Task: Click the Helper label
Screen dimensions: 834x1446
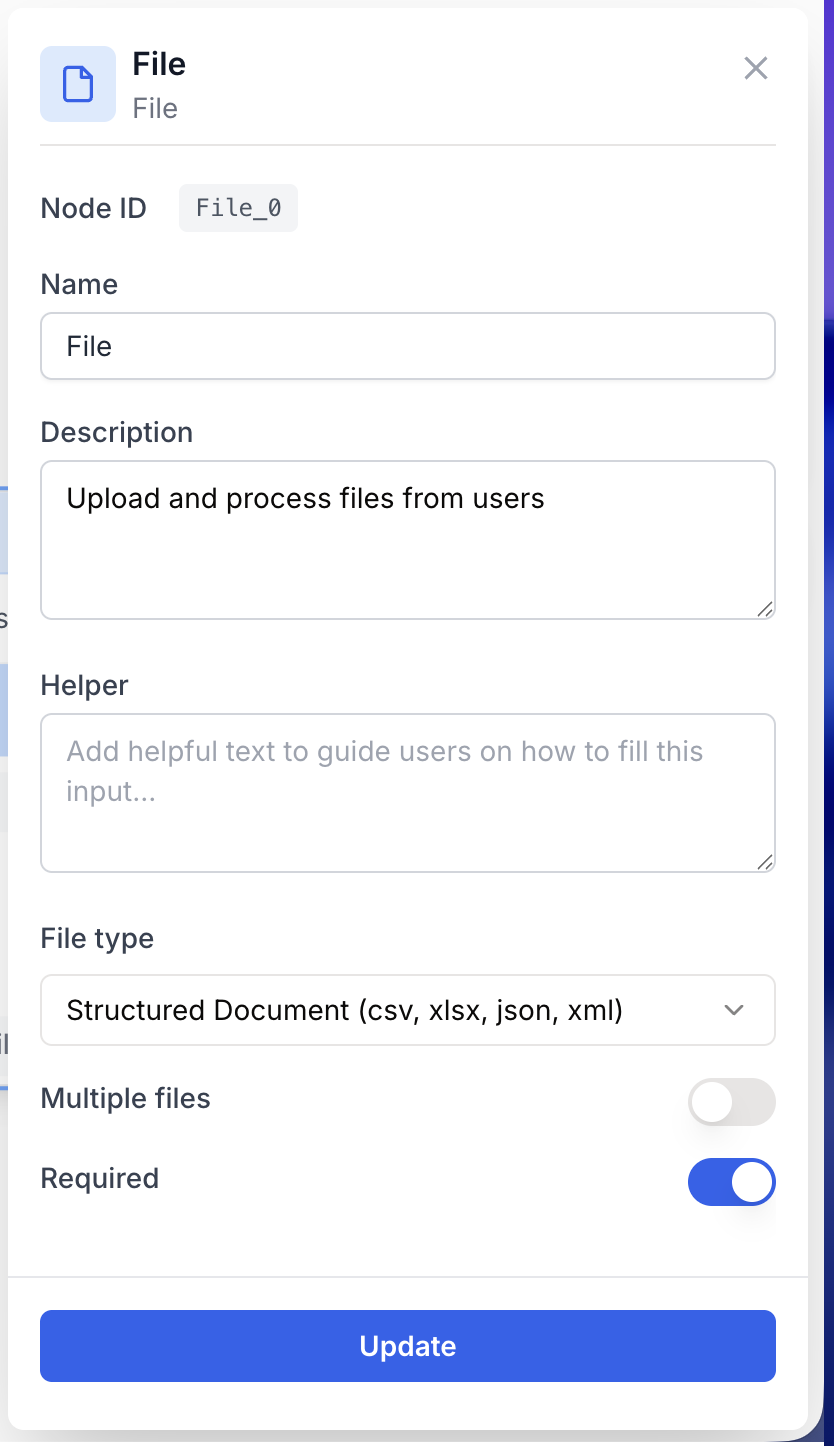Action: [x=85, y=685]
